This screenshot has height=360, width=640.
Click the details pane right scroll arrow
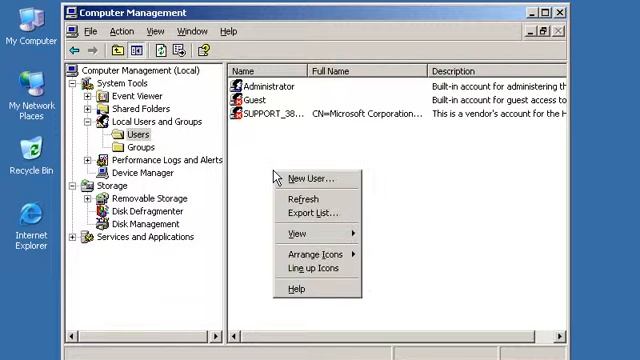click(560, 337)
